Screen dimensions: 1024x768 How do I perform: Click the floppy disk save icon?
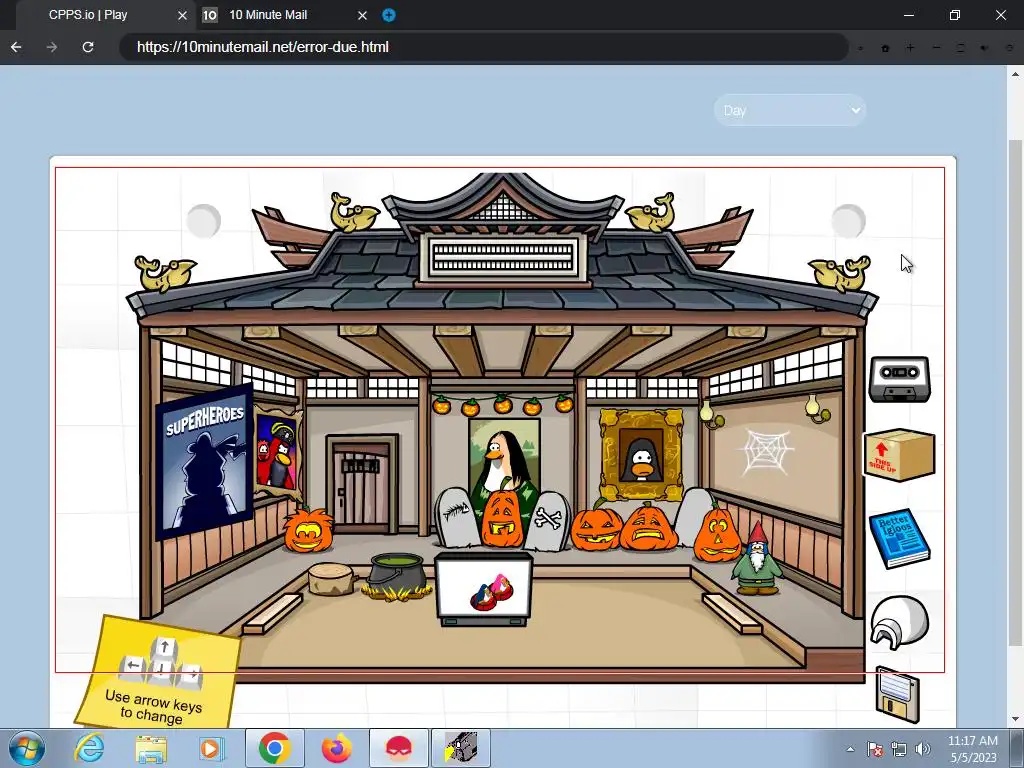pos(897,695)
